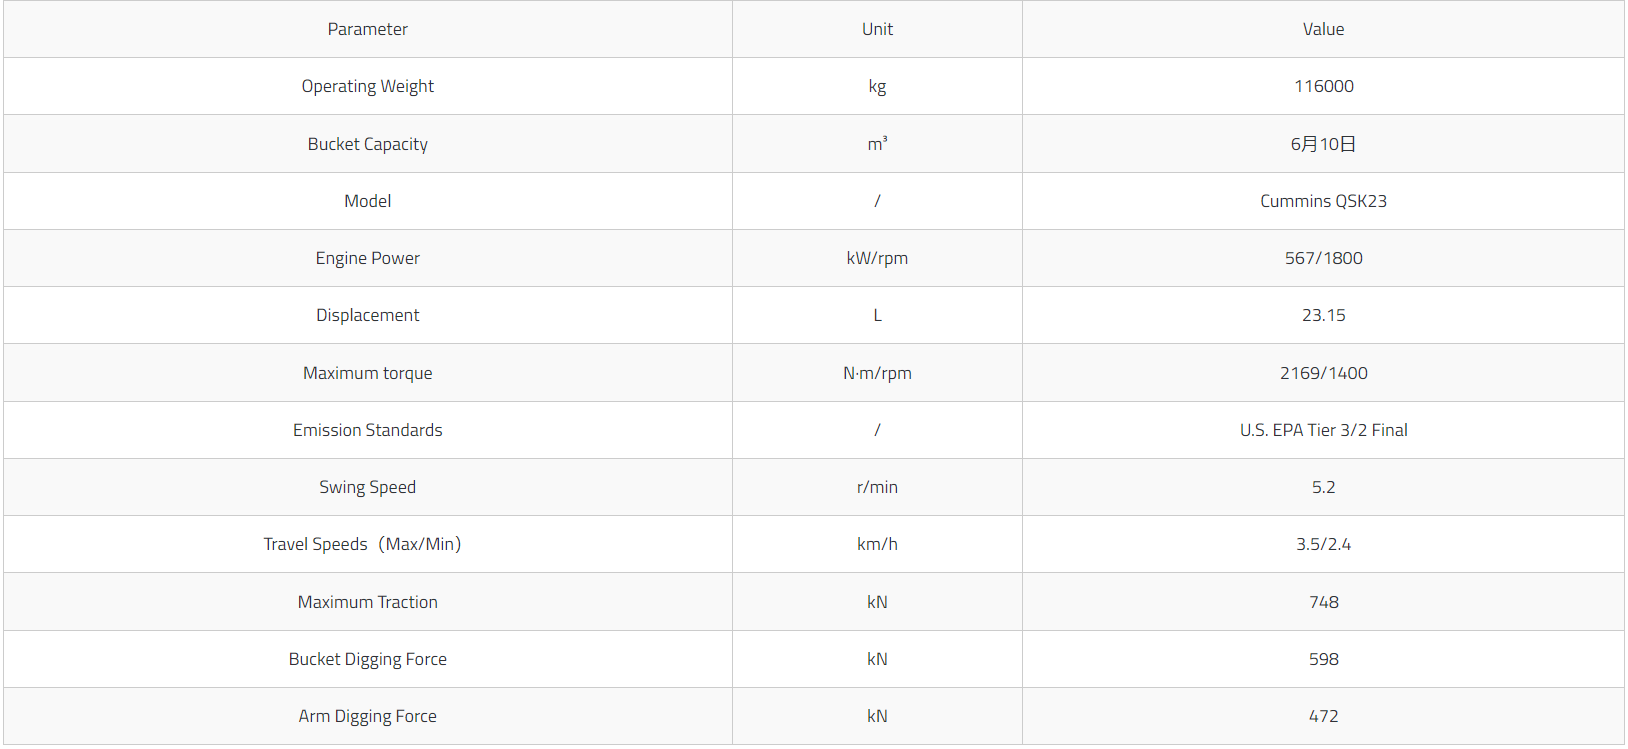Click the Cummins QSK23 value
This screenshot has width=1628, height=749.
point(1323,201)
